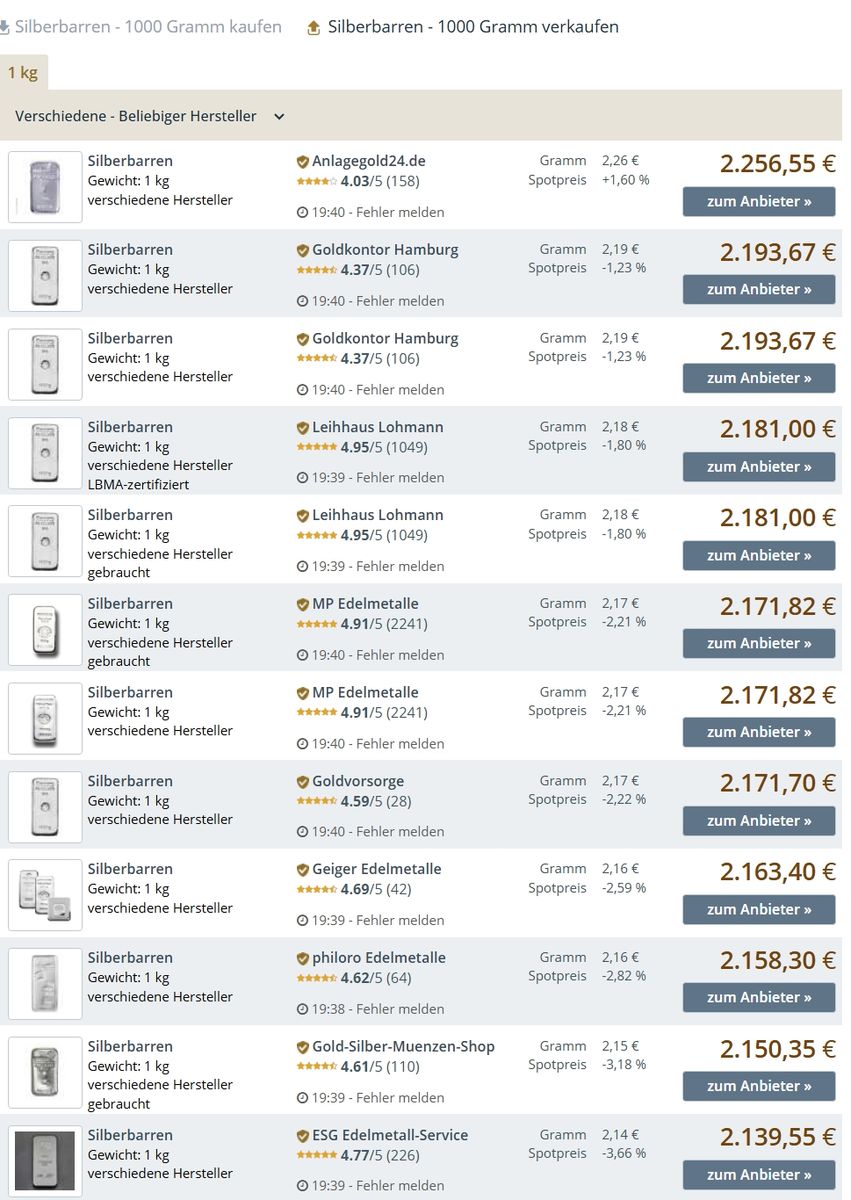Click the sell arrow icon beside "Silberbarren verkaufen"

click(x=314, y=28)
